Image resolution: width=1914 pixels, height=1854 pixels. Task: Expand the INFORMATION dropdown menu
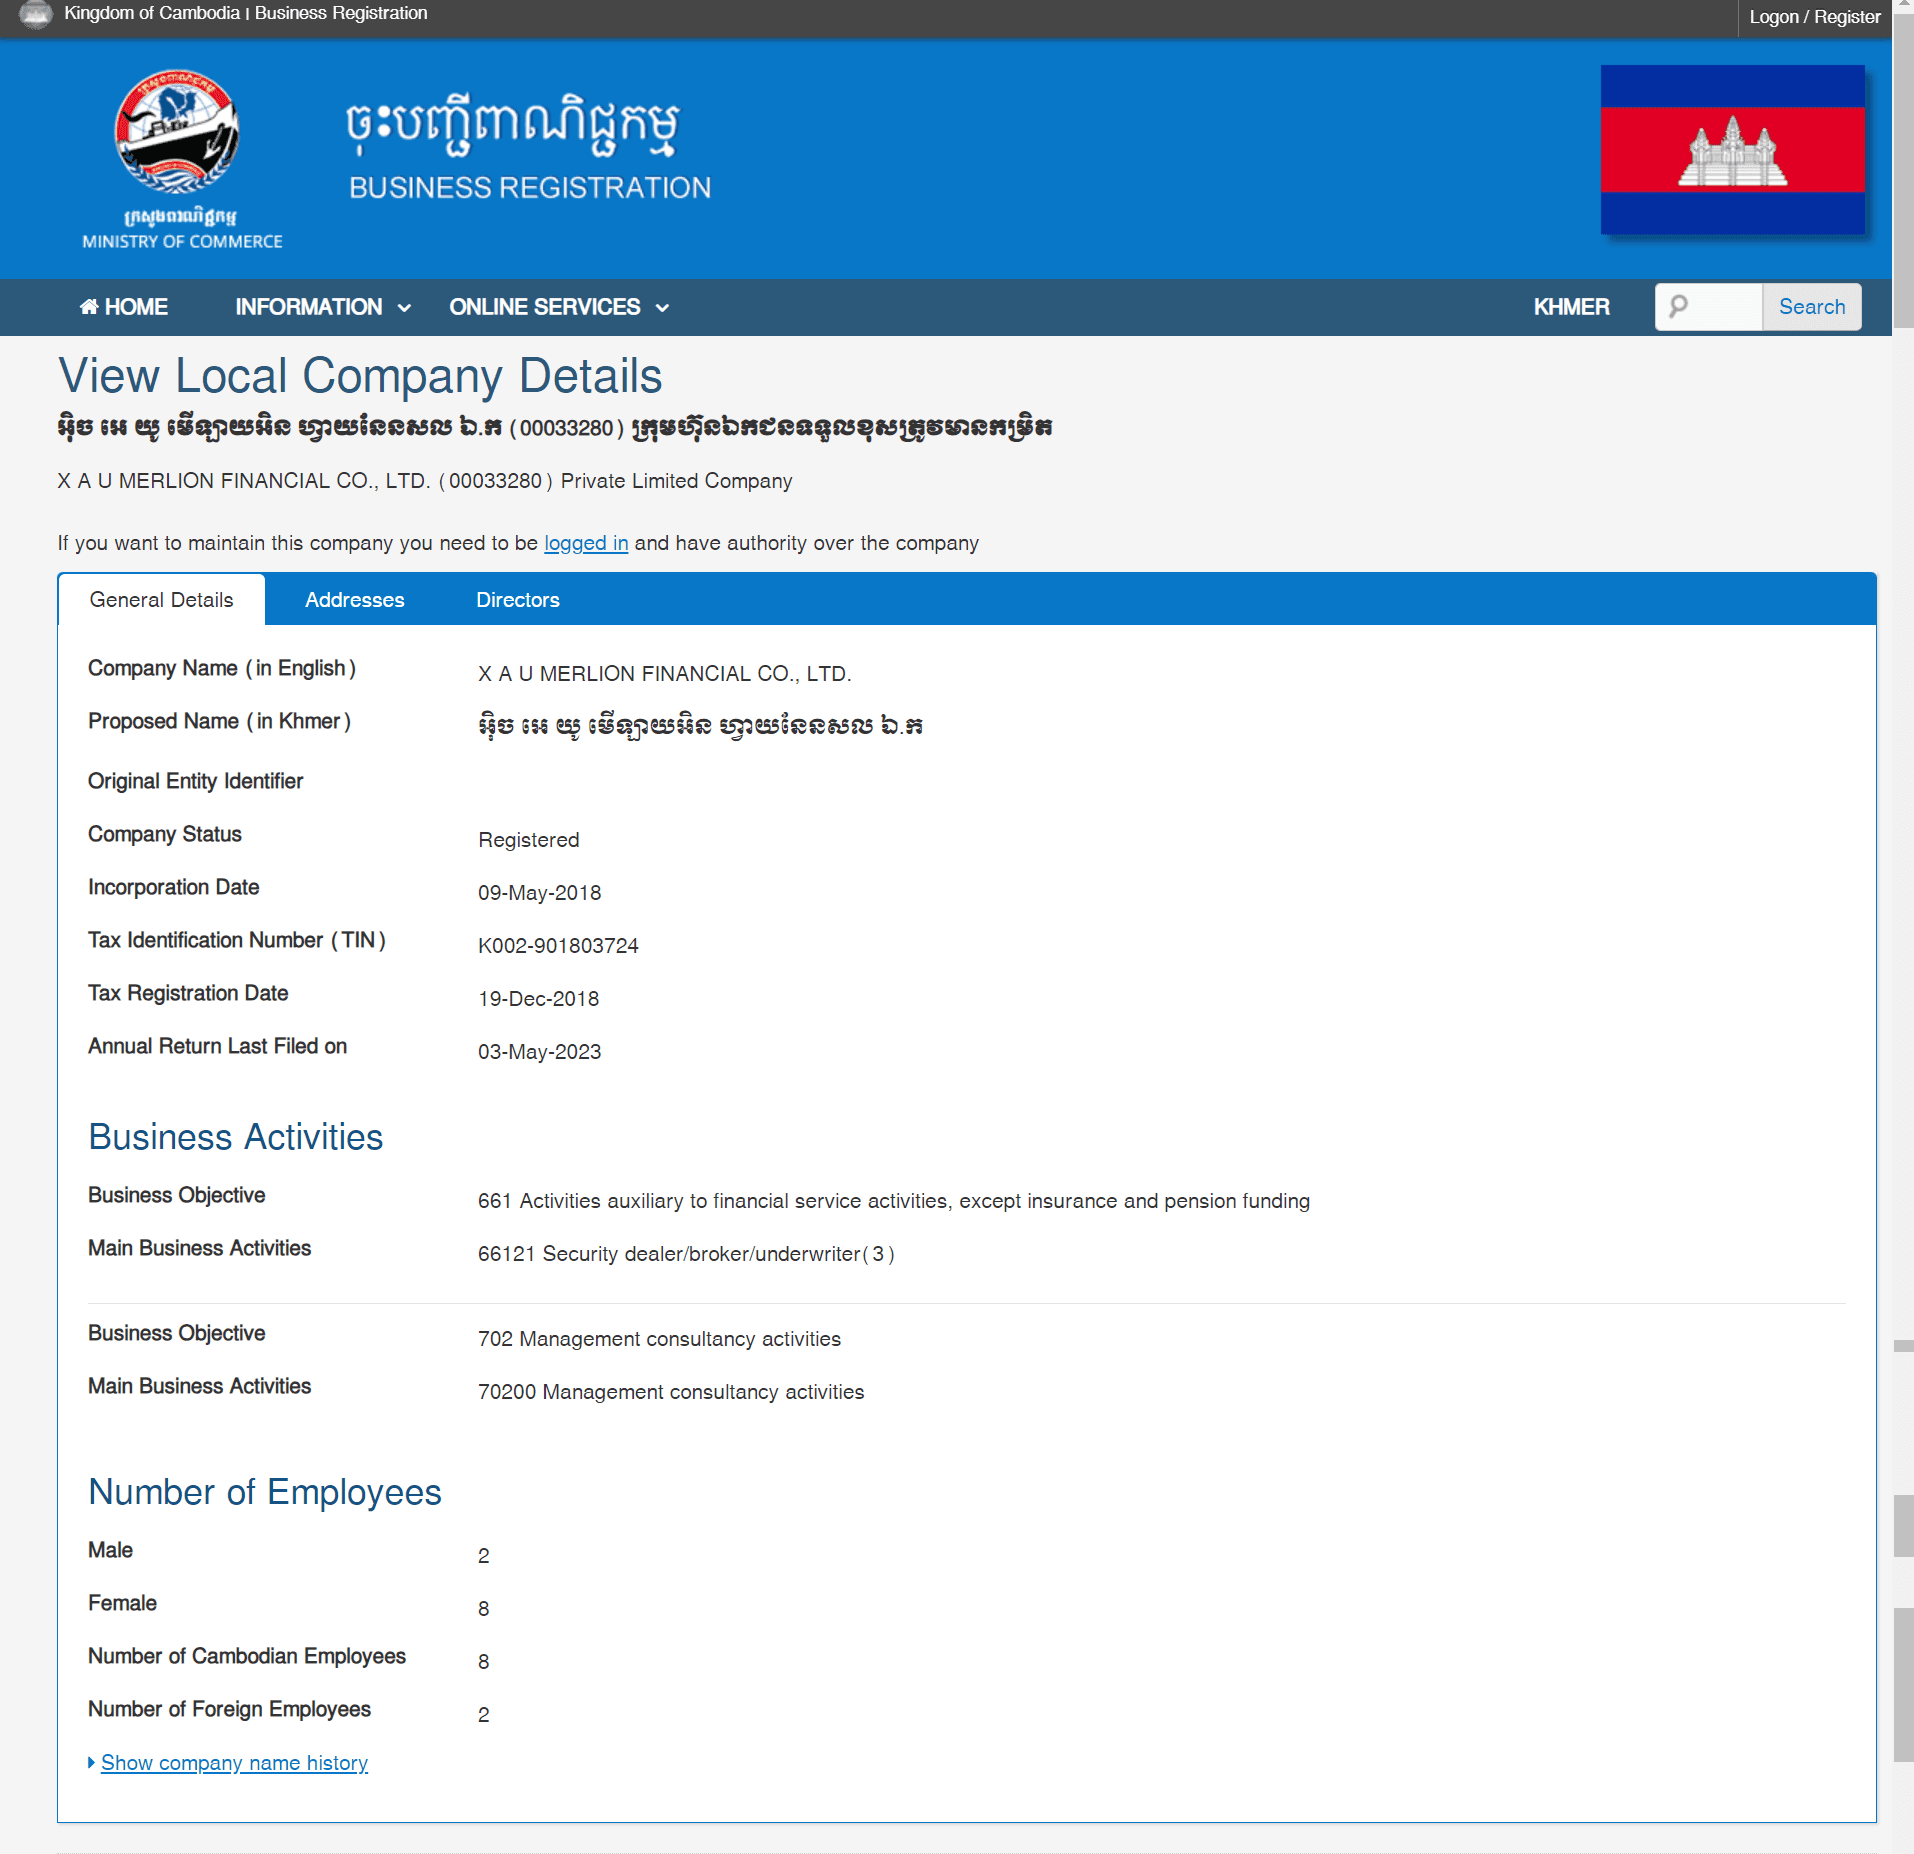(322, 307)
